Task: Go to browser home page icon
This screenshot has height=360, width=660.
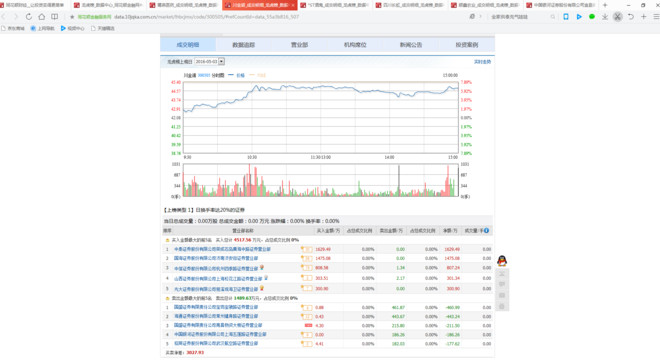Action: (x=41, y=17)
